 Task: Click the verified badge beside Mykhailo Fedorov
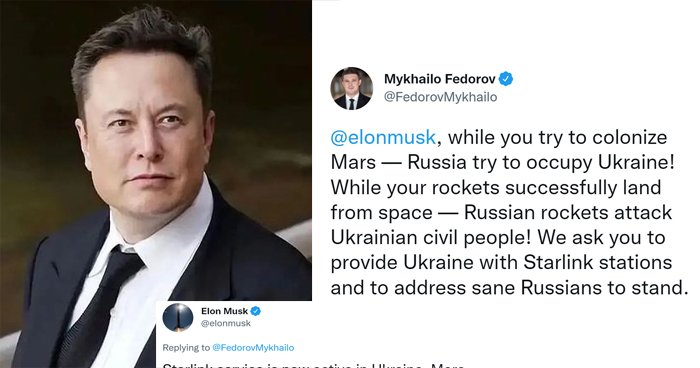coord(505,79)
